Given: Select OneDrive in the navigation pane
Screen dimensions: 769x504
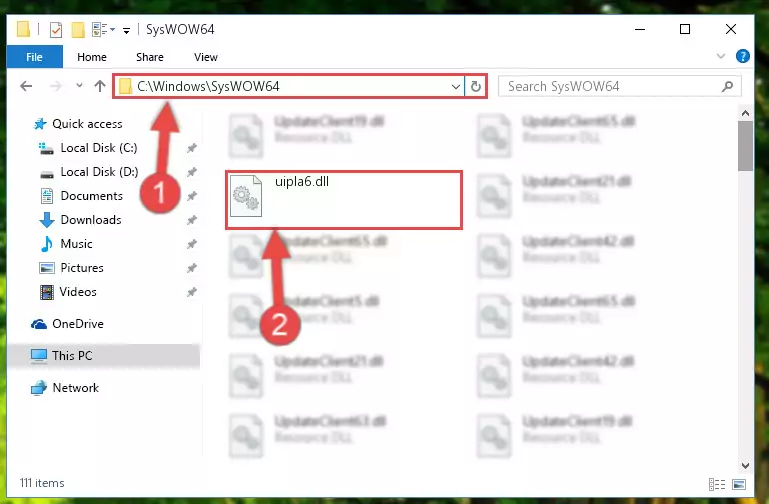Looking at the screenshot, I should coord(78,324).
